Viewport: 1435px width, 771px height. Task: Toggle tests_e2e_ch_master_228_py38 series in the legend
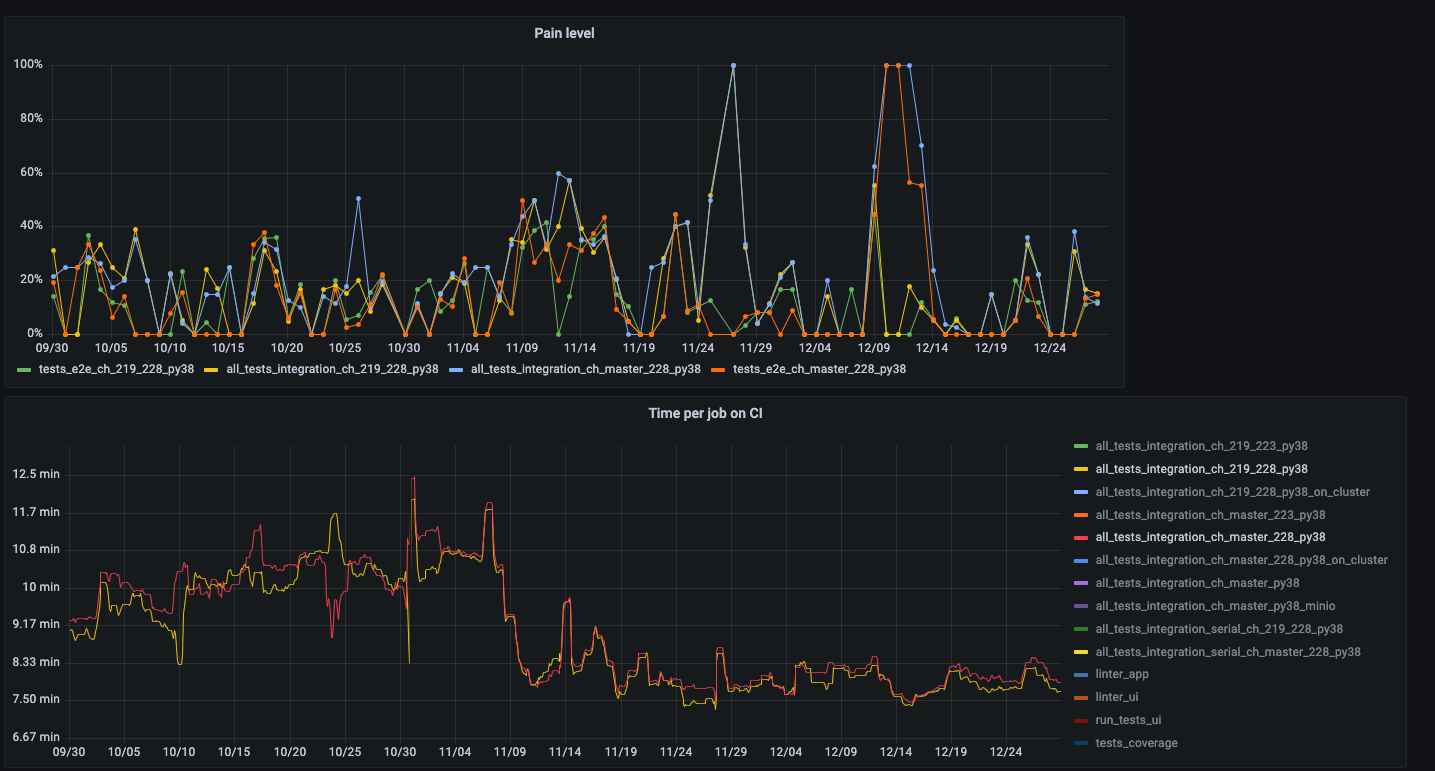point(819,369)
